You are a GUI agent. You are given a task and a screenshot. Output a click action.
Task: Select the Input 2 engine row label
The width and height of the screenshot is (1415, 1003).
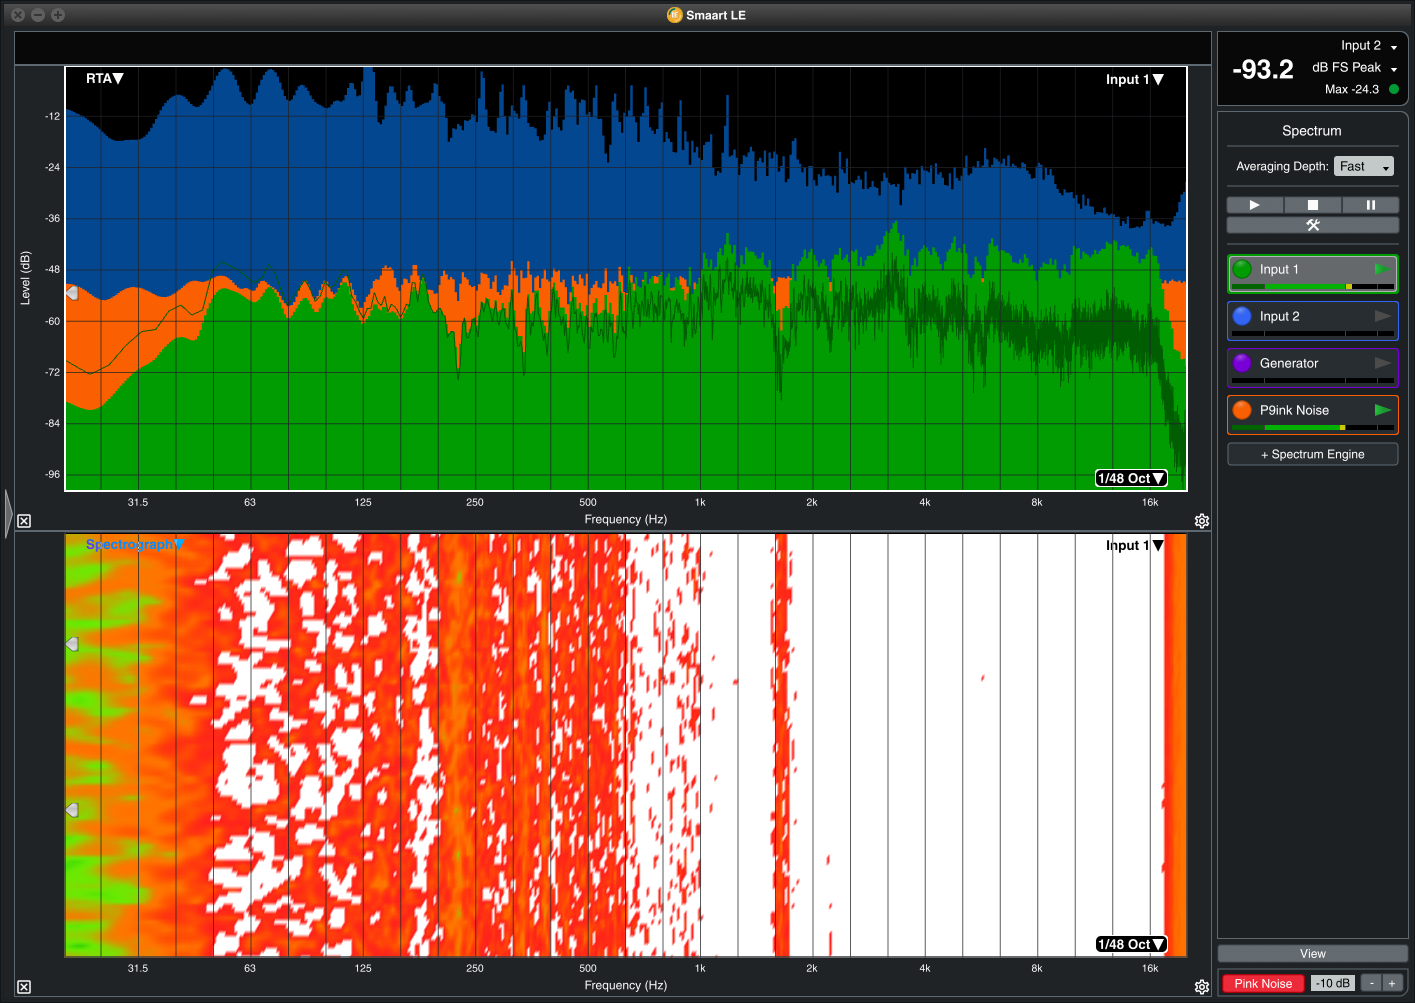[1280, 316]
